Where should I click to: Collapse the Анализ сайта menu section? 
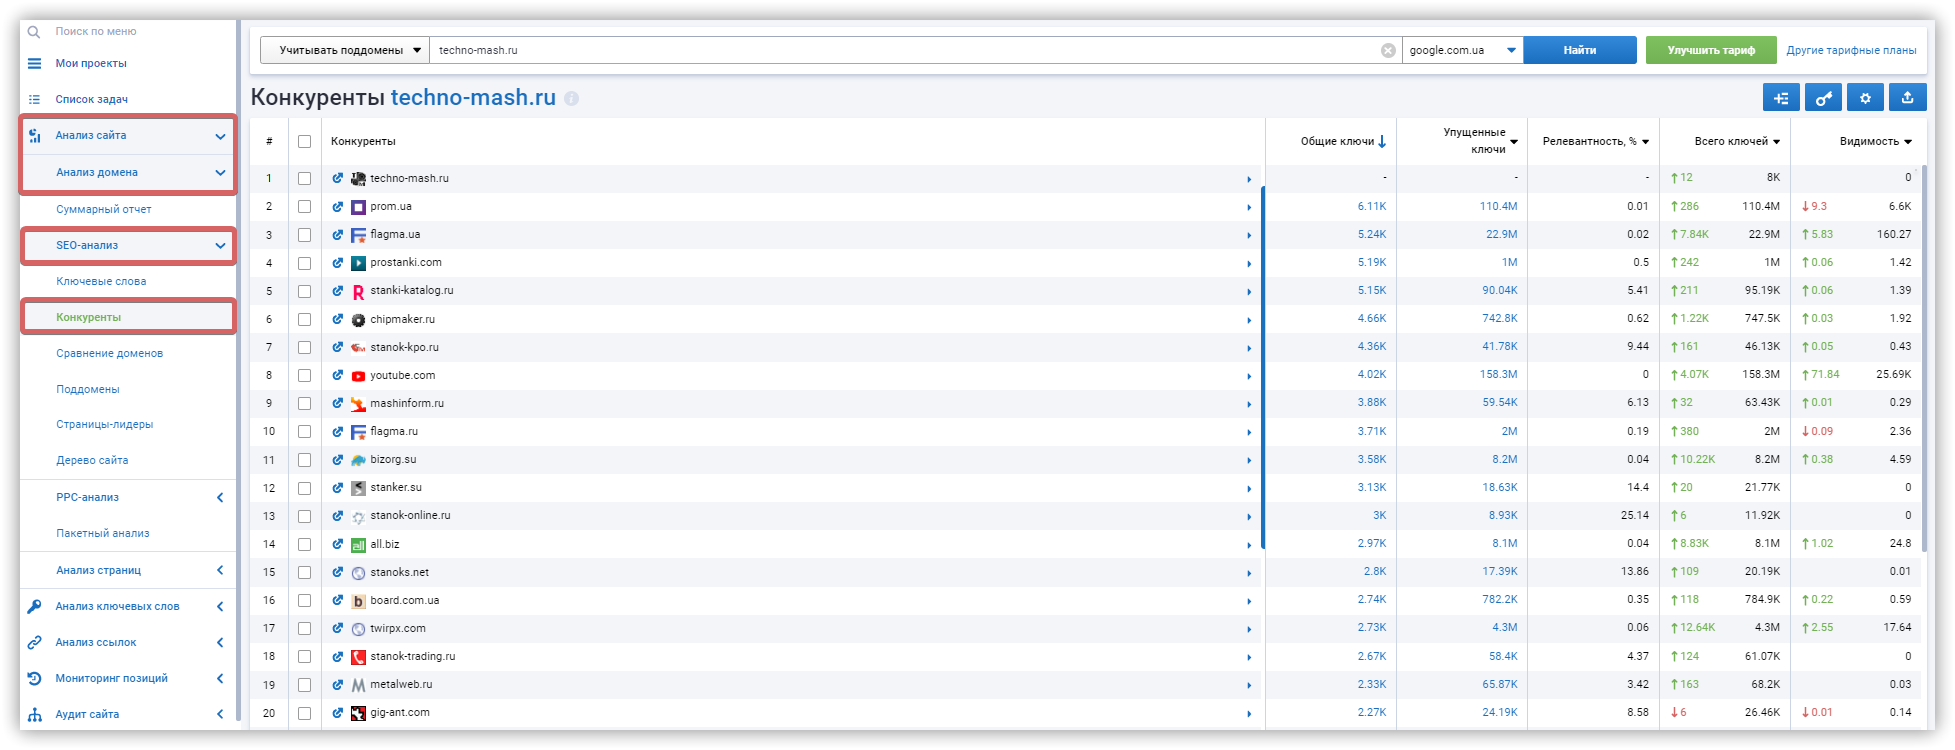[220, 136]
